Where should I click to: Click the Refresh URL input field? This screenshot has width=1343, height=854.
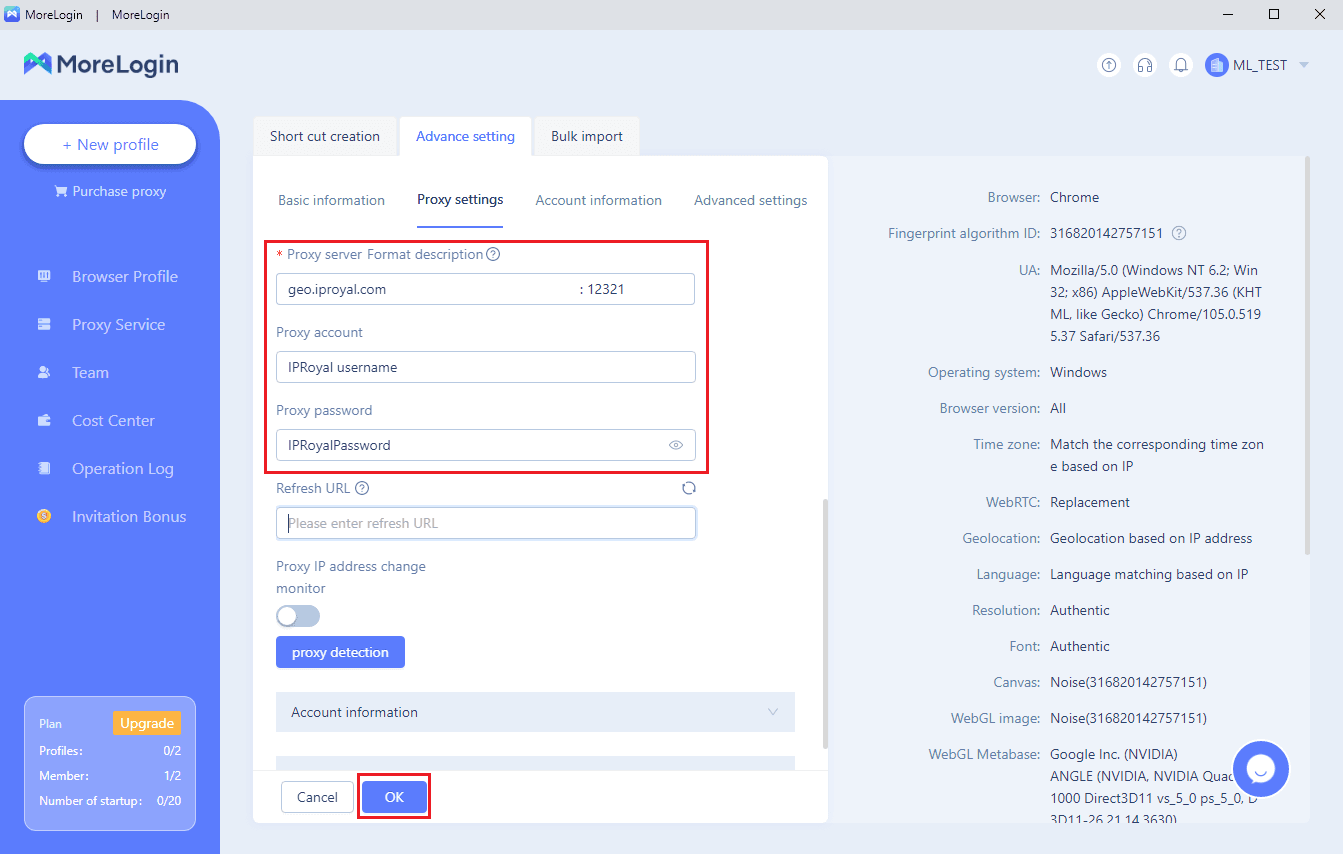point(485,523)
